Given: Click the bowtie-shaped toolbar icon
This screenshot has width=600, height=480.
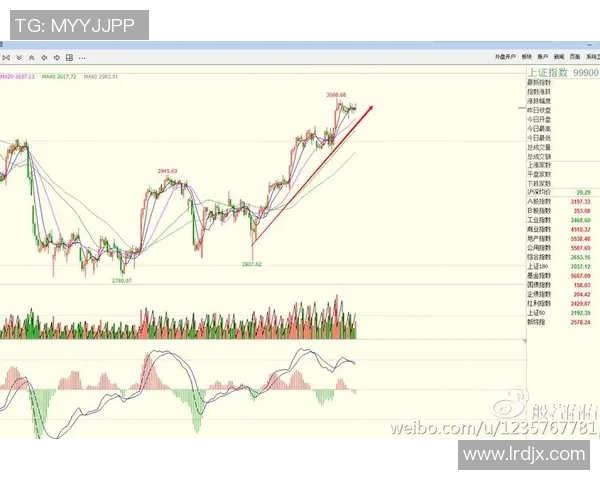Looking at the screenshot, I should pyautogui.click(x=6, y=58).
